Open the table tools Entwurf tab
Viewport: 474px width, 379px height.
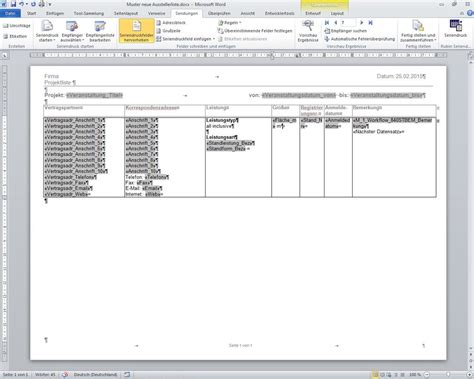point(313,13)
